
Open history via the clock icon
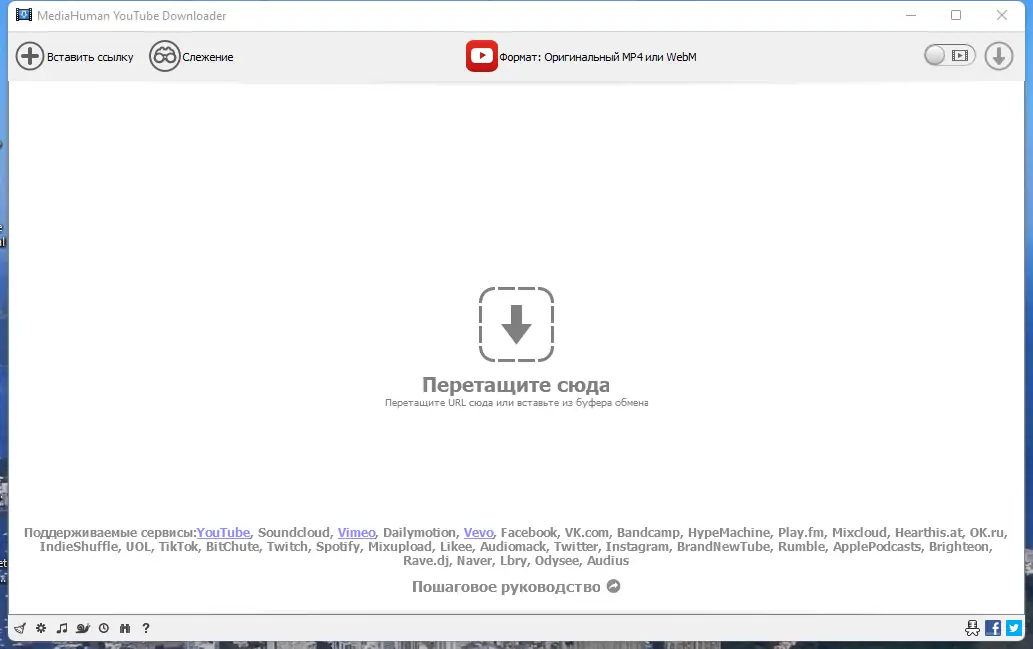[104, 628]
